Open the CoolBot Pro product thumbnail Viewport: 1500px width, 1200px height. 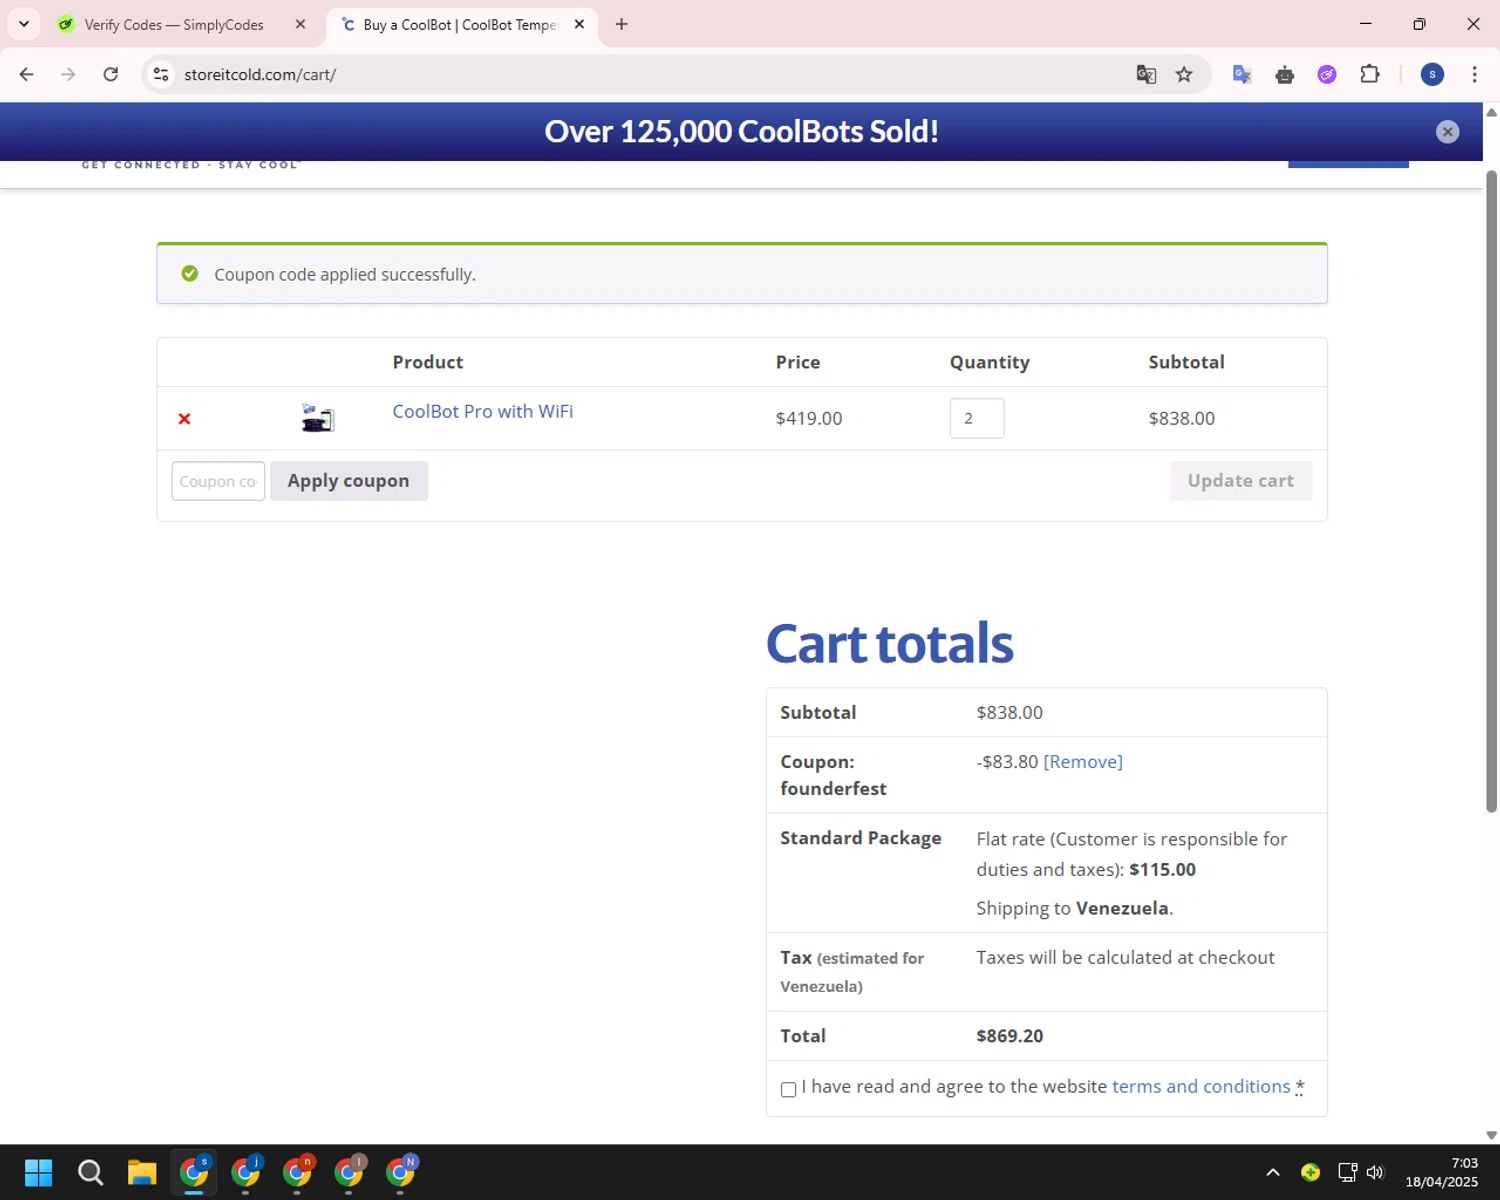(x=318, y=418)
